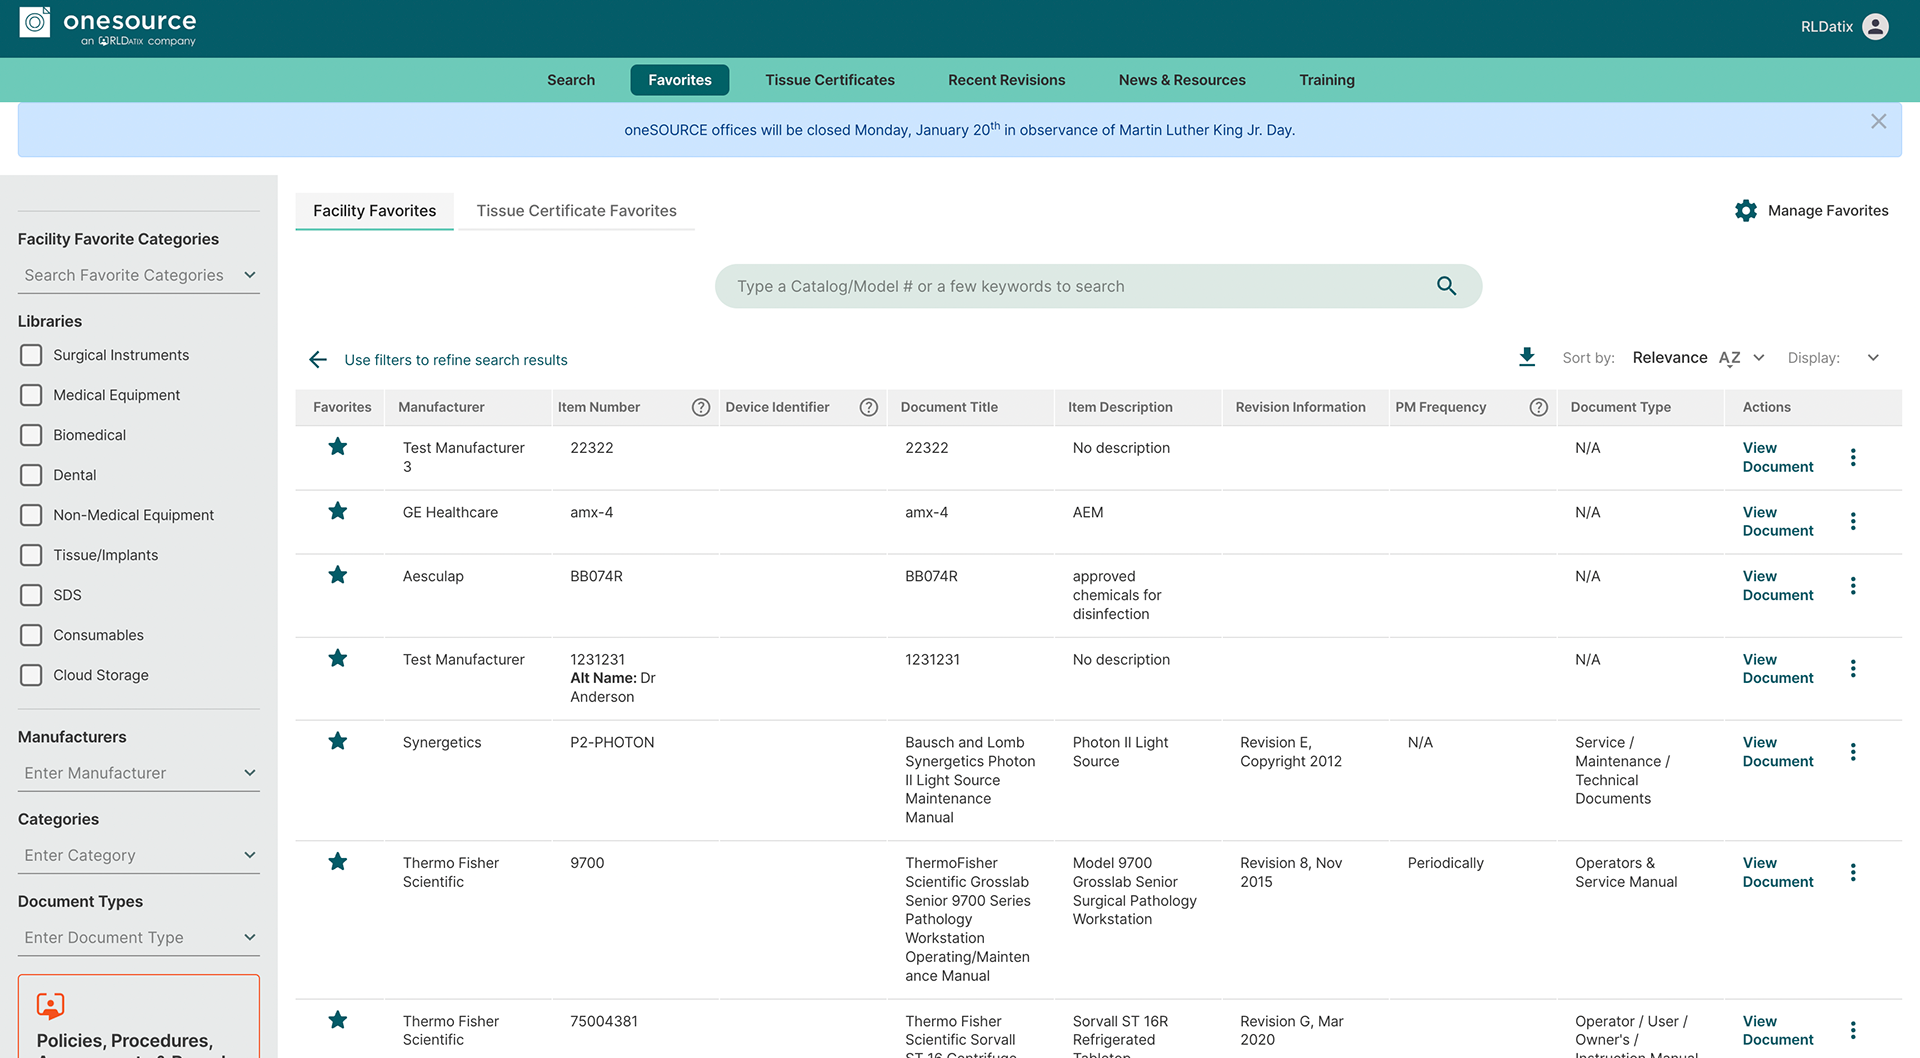This screenshot has width=1920, height=1058.
Task: Open the Display options dropdown
Action: click(1873, 358)
